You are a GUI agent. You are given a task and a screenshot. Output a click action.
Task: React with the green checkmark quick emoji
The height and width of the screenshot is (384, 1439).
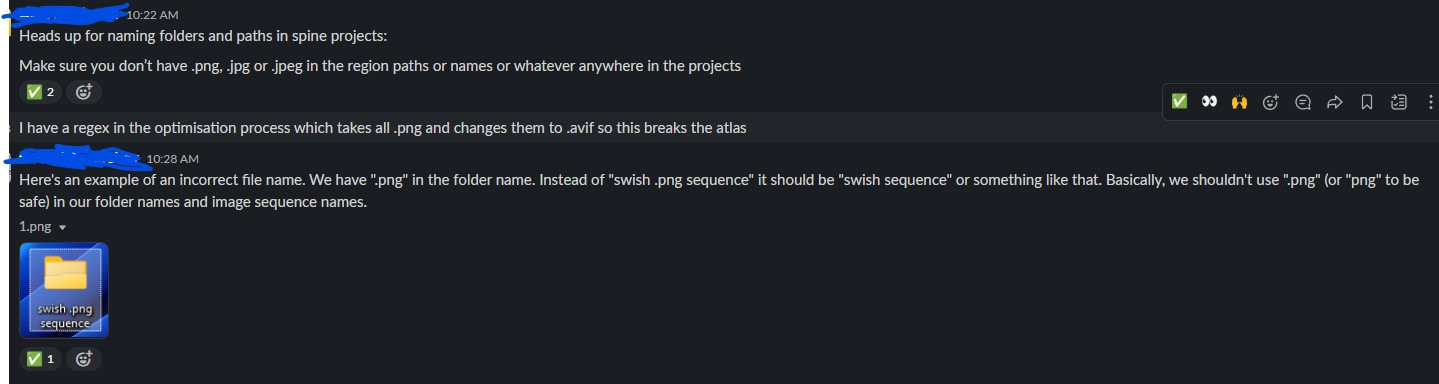pyautogui.click(x=1179, y=101)
